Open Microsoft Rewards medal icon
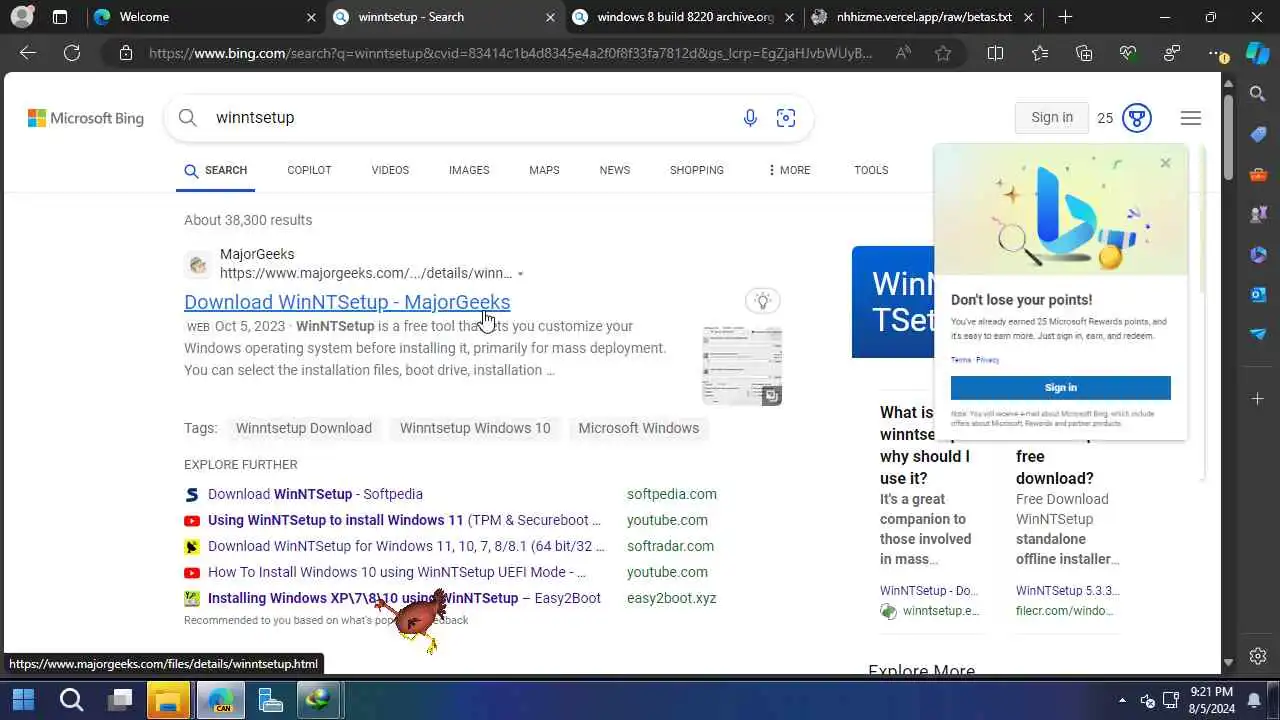 tap(1137, 118)
